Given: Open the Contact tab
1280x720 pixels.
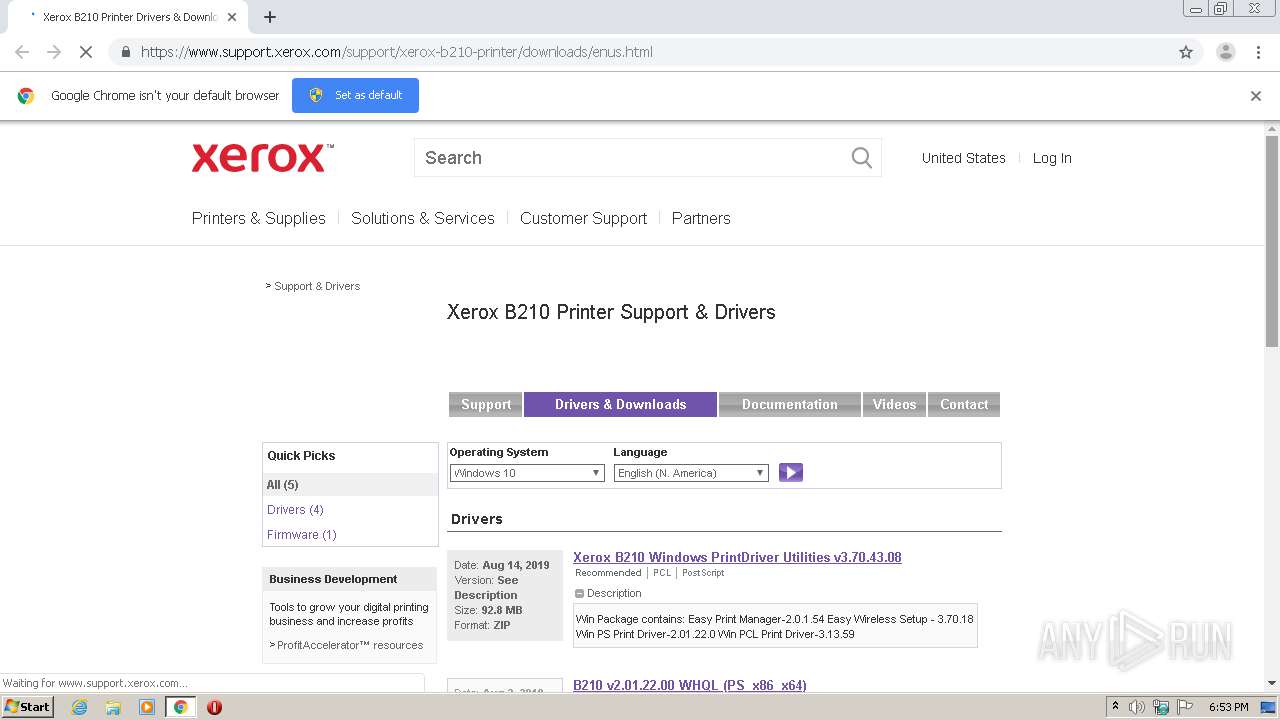Looking at the screenshot, I should pyautogui.click(x=964, y=404).
